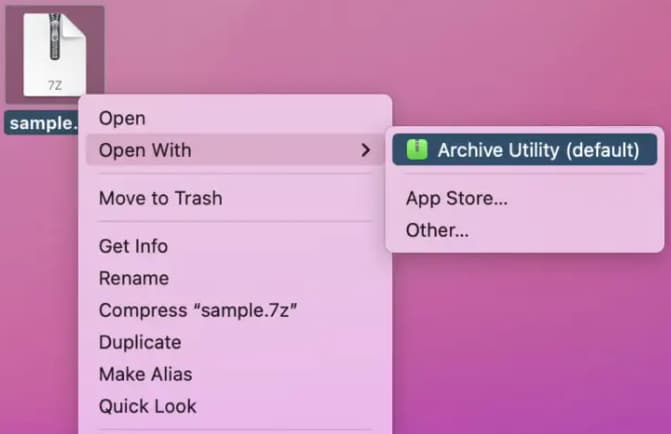The height and width of the screenshot is (434, 671).
Task: Choose App Store… in the submenu
Action: click(x=524, y=198)
